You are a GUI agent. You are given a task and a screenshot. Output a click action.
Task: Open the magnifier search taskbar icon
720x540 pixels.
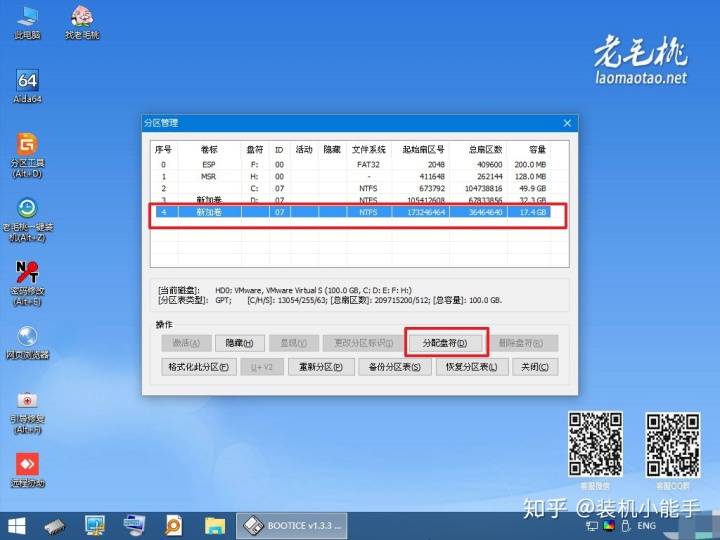pyautogui.click(x=174, y=526)
